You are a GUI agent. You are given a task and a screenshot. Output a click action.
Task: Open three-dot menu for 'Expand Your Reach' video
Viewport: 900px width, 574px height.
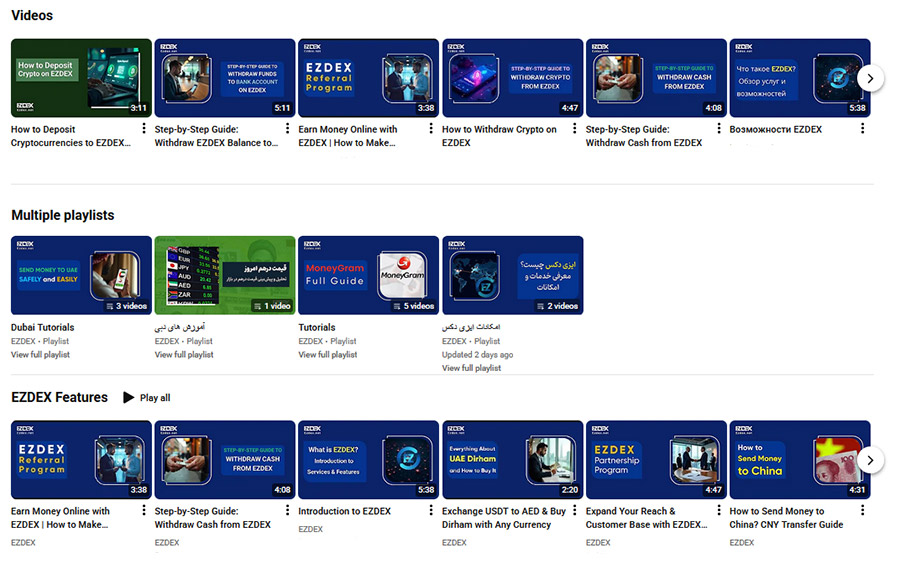pyautogui.click(x=719, y=512)
